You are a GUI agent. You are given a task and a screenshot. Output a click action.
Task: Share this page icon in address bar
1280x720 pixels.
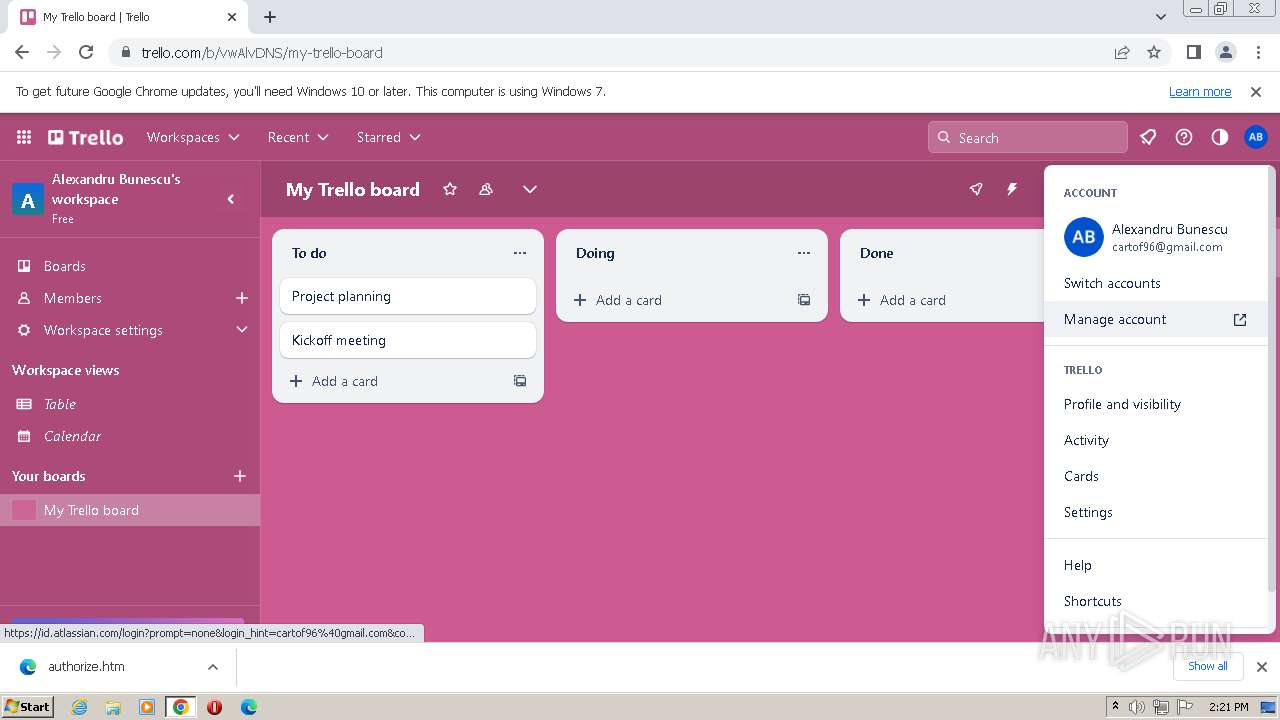click(1122, 52)
